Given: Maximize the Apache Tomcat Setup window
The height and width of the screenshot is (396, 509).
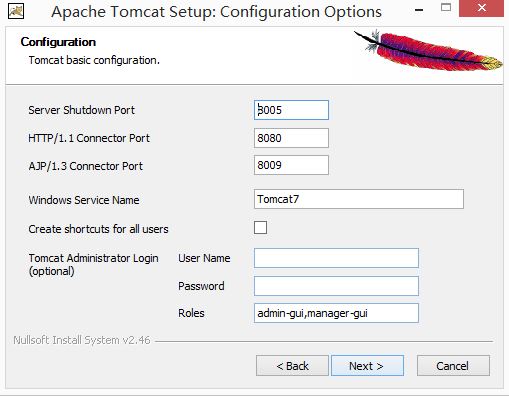Looking at the screenshot, I should tap(446, 8).
